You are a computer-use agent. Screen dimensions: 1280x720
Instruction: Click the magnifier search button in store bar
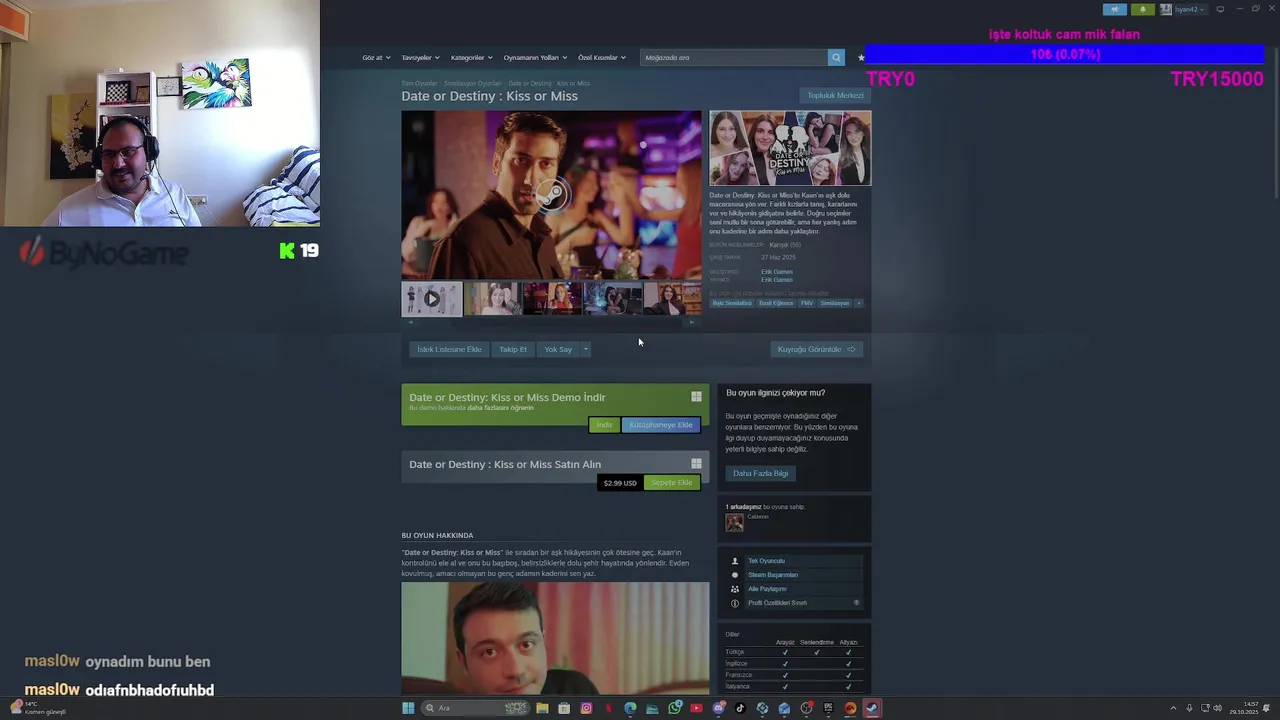pyautogui.click(x=836, y=57)
